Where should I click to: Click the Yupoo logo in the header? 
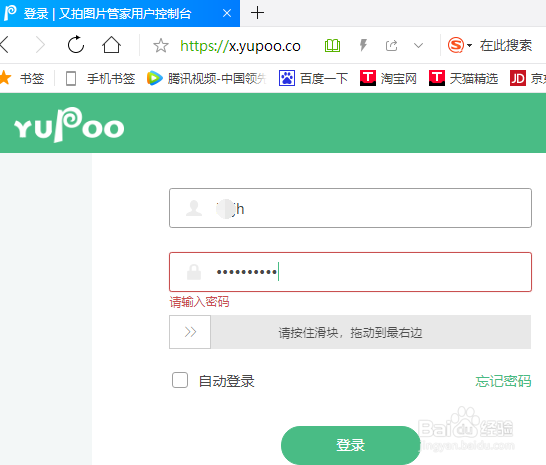tap(69, 125)
